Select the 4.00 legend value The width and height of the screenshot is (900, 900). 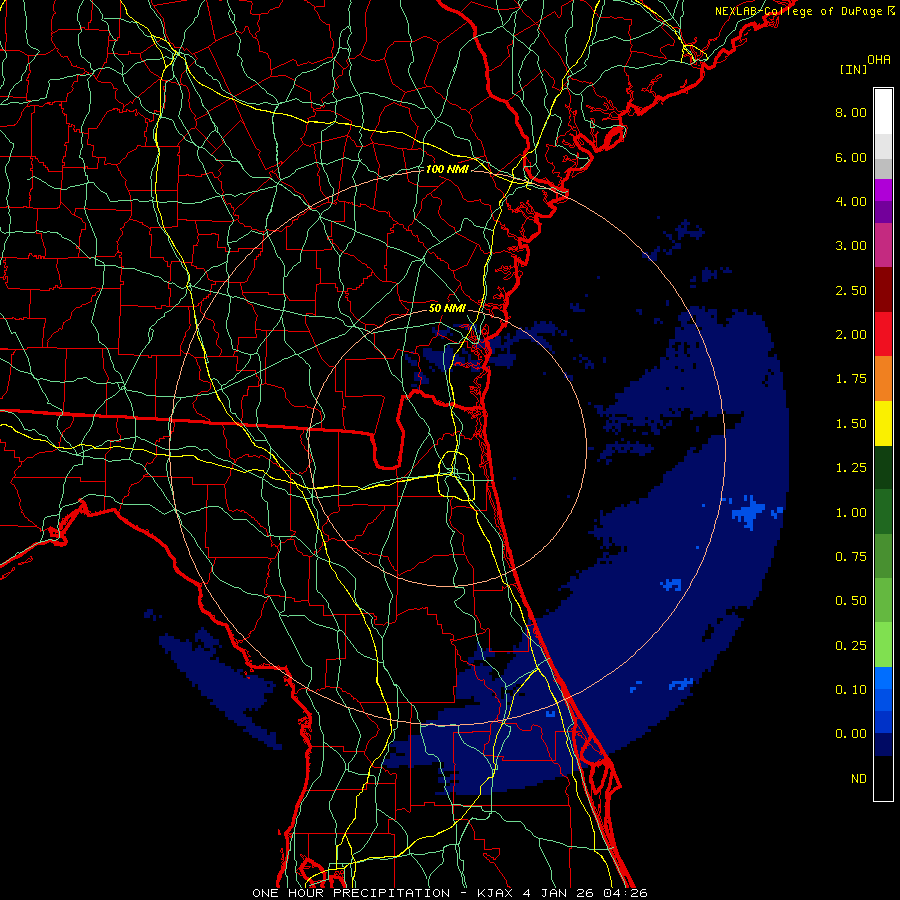click(851, 201)
